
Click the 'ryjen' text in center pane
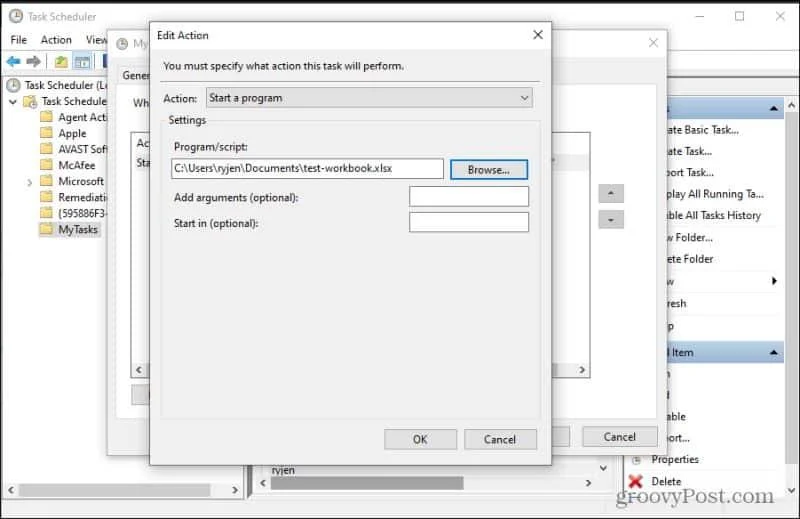point(283,470)
